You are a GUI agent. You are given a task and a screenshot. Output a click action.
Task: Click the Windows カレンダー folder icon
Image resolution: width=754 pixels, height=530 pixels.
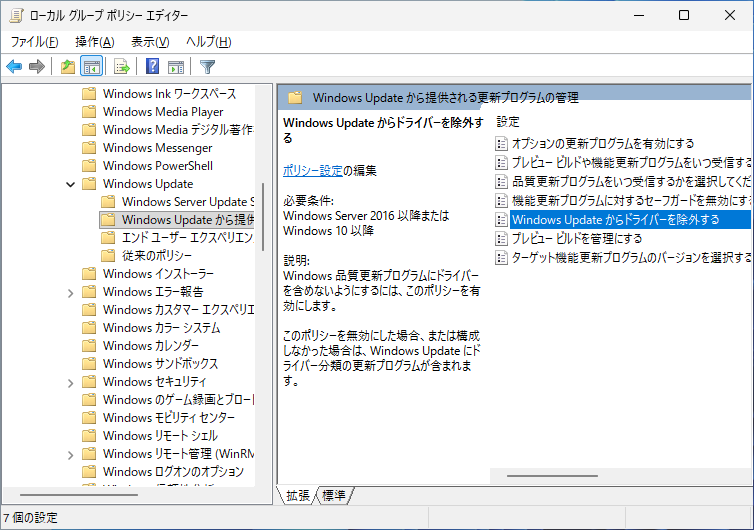(89, 345)
